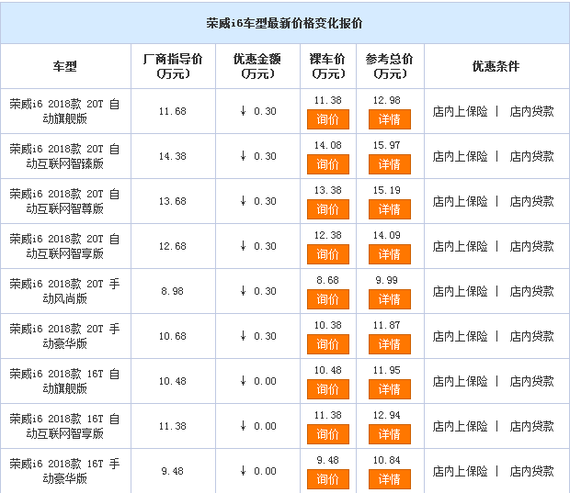Click 店内贷款 in 16T 自动旗舰版 row

(x=532, y=381)
